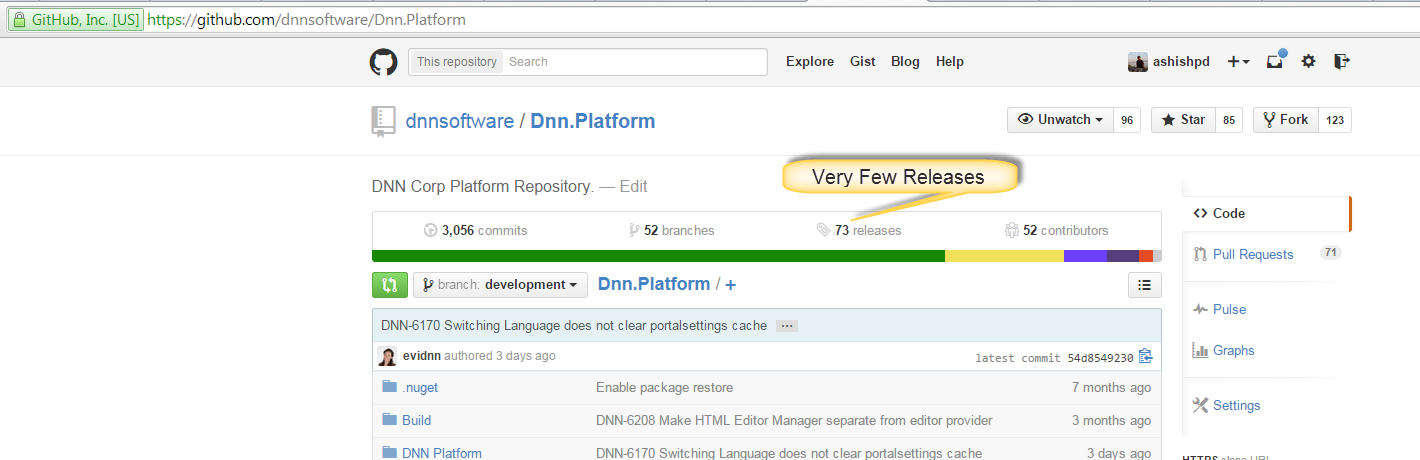The image size is (1420, 460).
Task: Open account settings gear icon
Action: [1308, 61]
